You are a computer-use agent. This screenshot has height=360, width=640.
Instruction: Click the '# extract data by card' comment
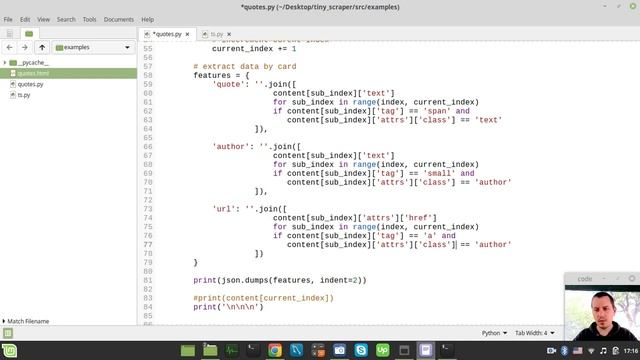coord(245,67)
